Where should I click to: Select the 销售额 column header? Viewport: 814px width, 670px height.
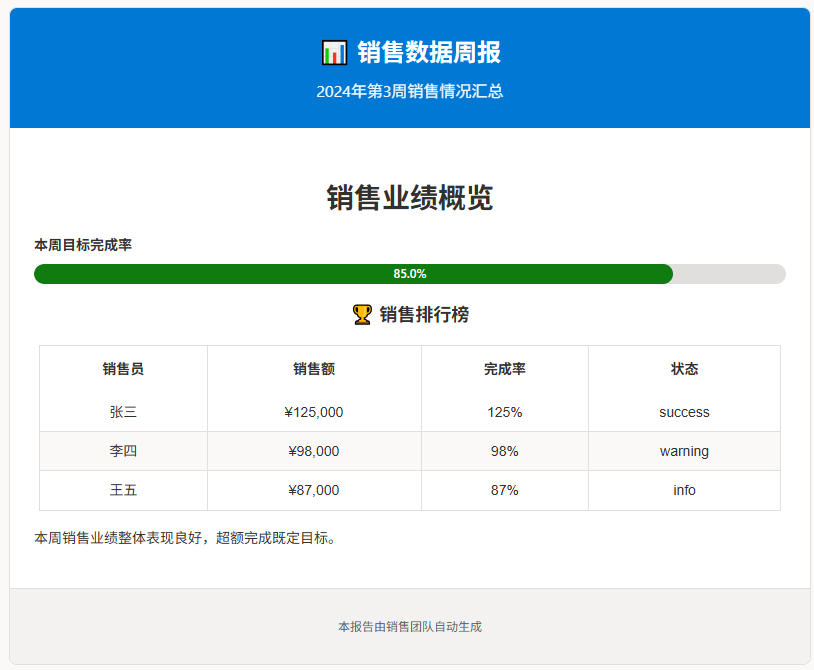(x=314, y=369)
